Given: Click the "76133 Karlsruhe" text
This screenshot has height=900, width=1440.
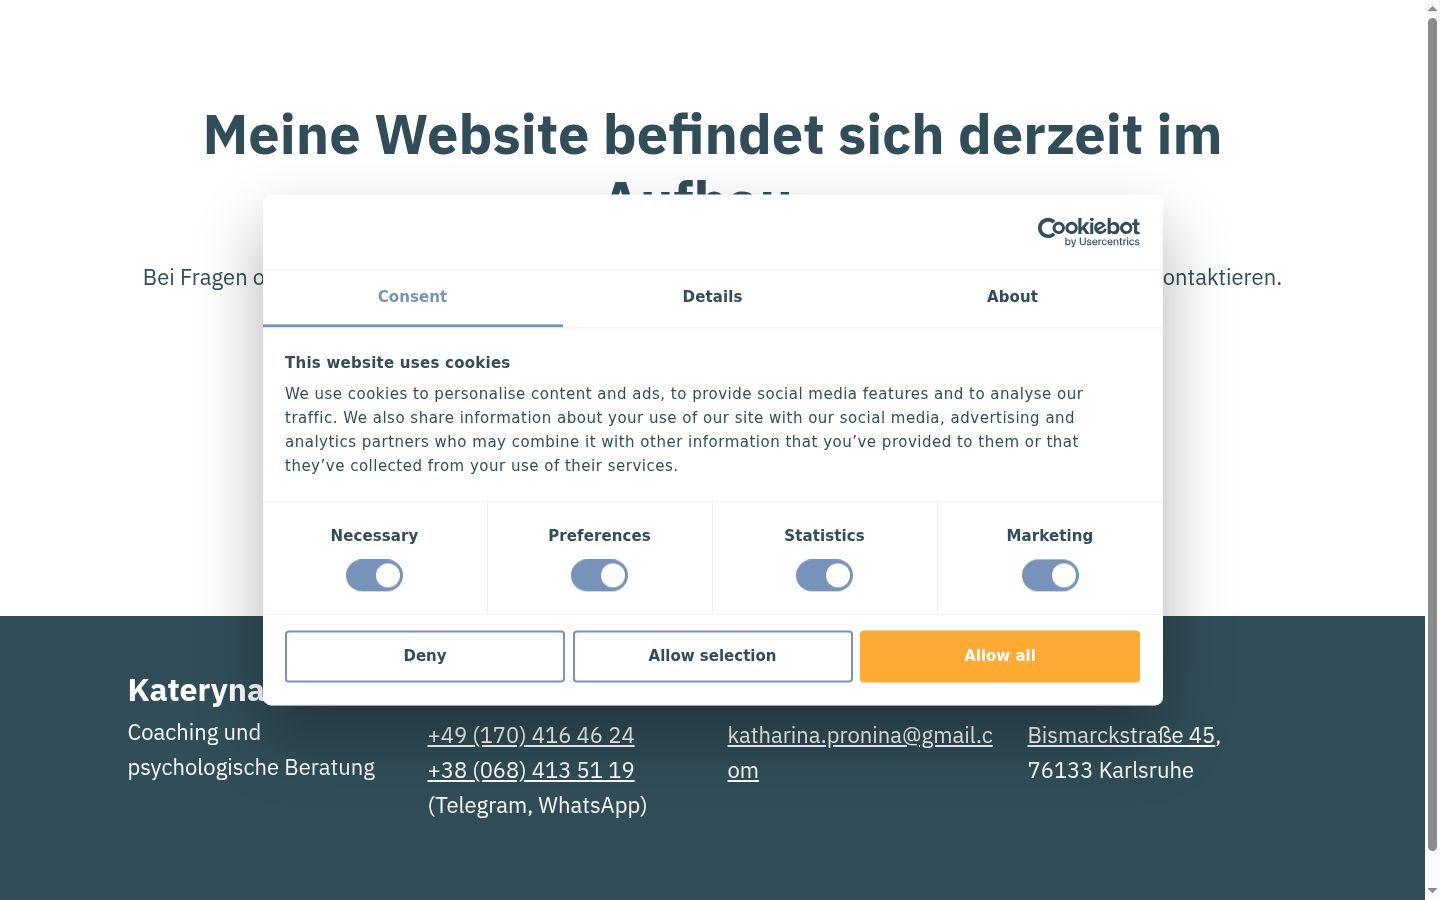Looking at the screenshot, I should point(1111,770).
